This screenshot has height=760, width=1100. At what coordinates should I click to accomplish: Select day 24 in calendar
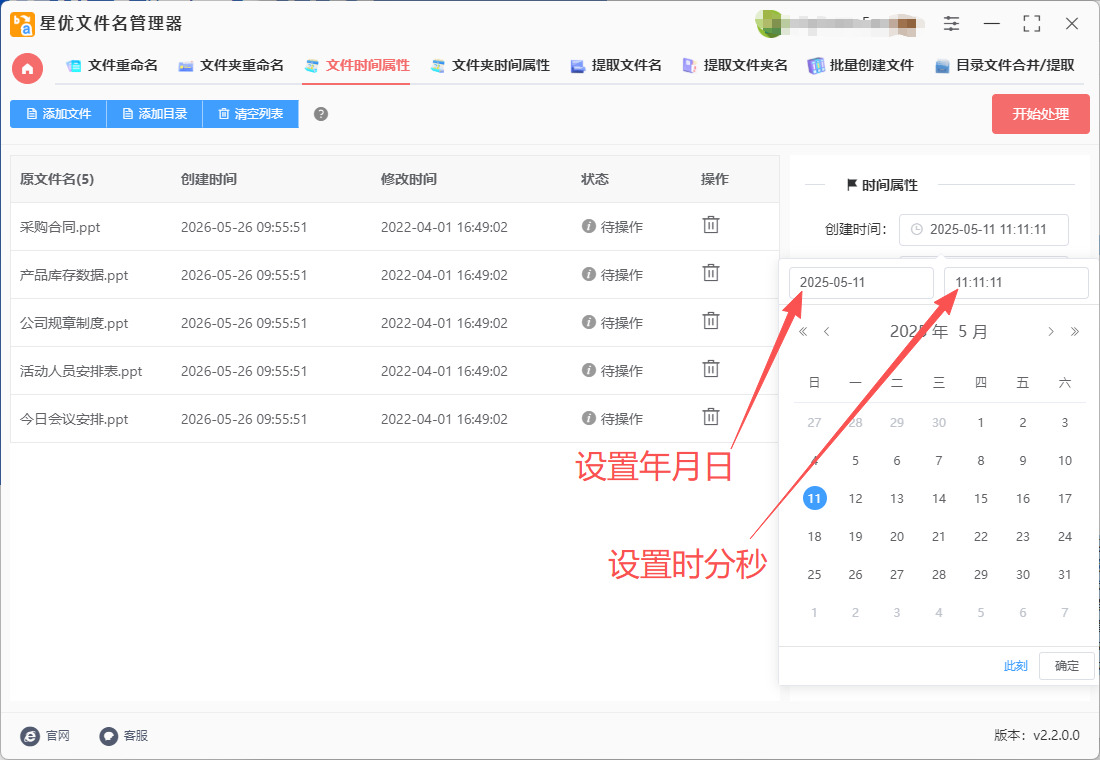1065,536
